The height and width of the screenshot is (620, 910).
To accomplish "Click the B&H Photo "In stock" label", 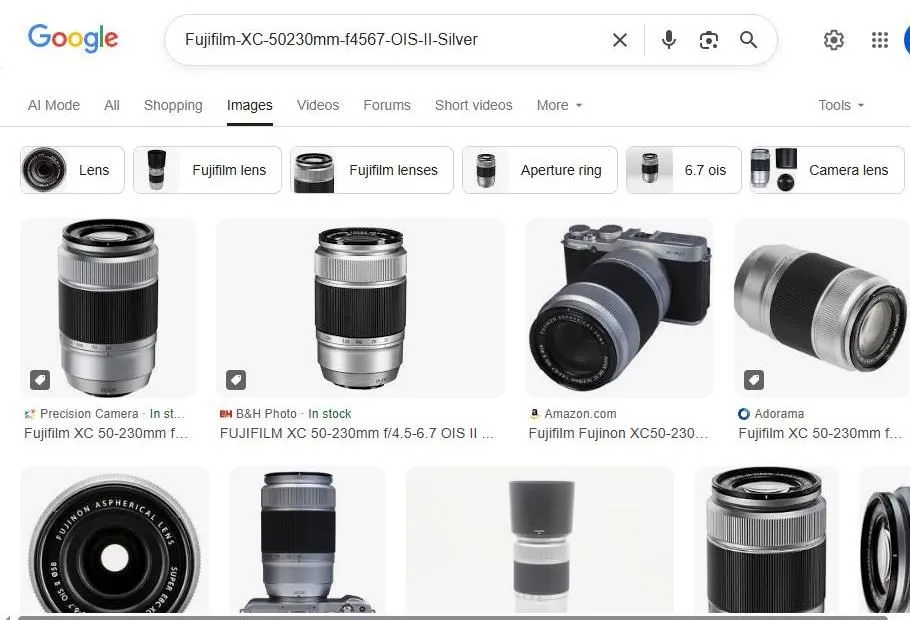I will click(x=330, y=414).
